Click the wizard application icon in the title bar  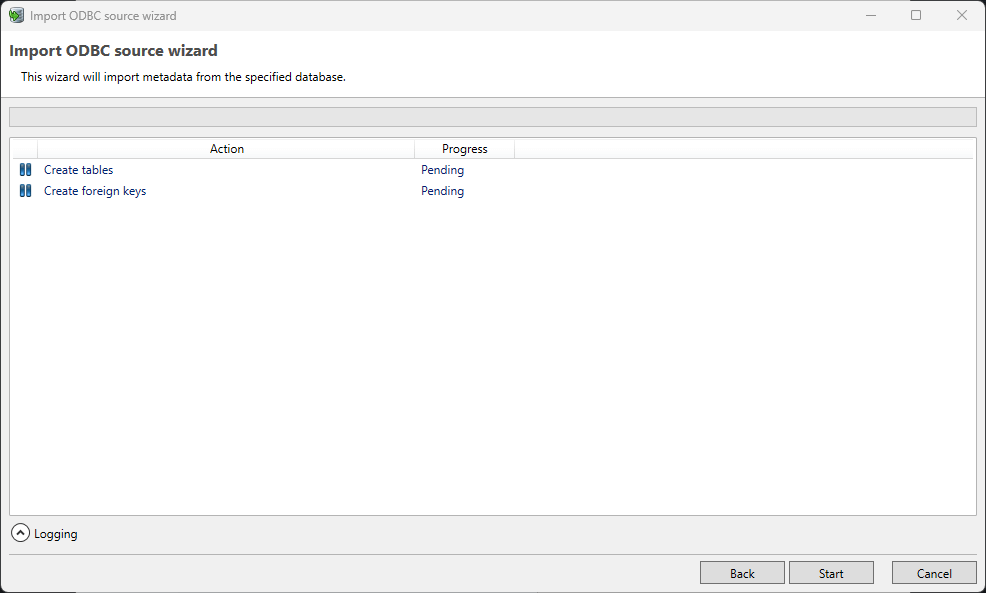[x=16, y=15]
